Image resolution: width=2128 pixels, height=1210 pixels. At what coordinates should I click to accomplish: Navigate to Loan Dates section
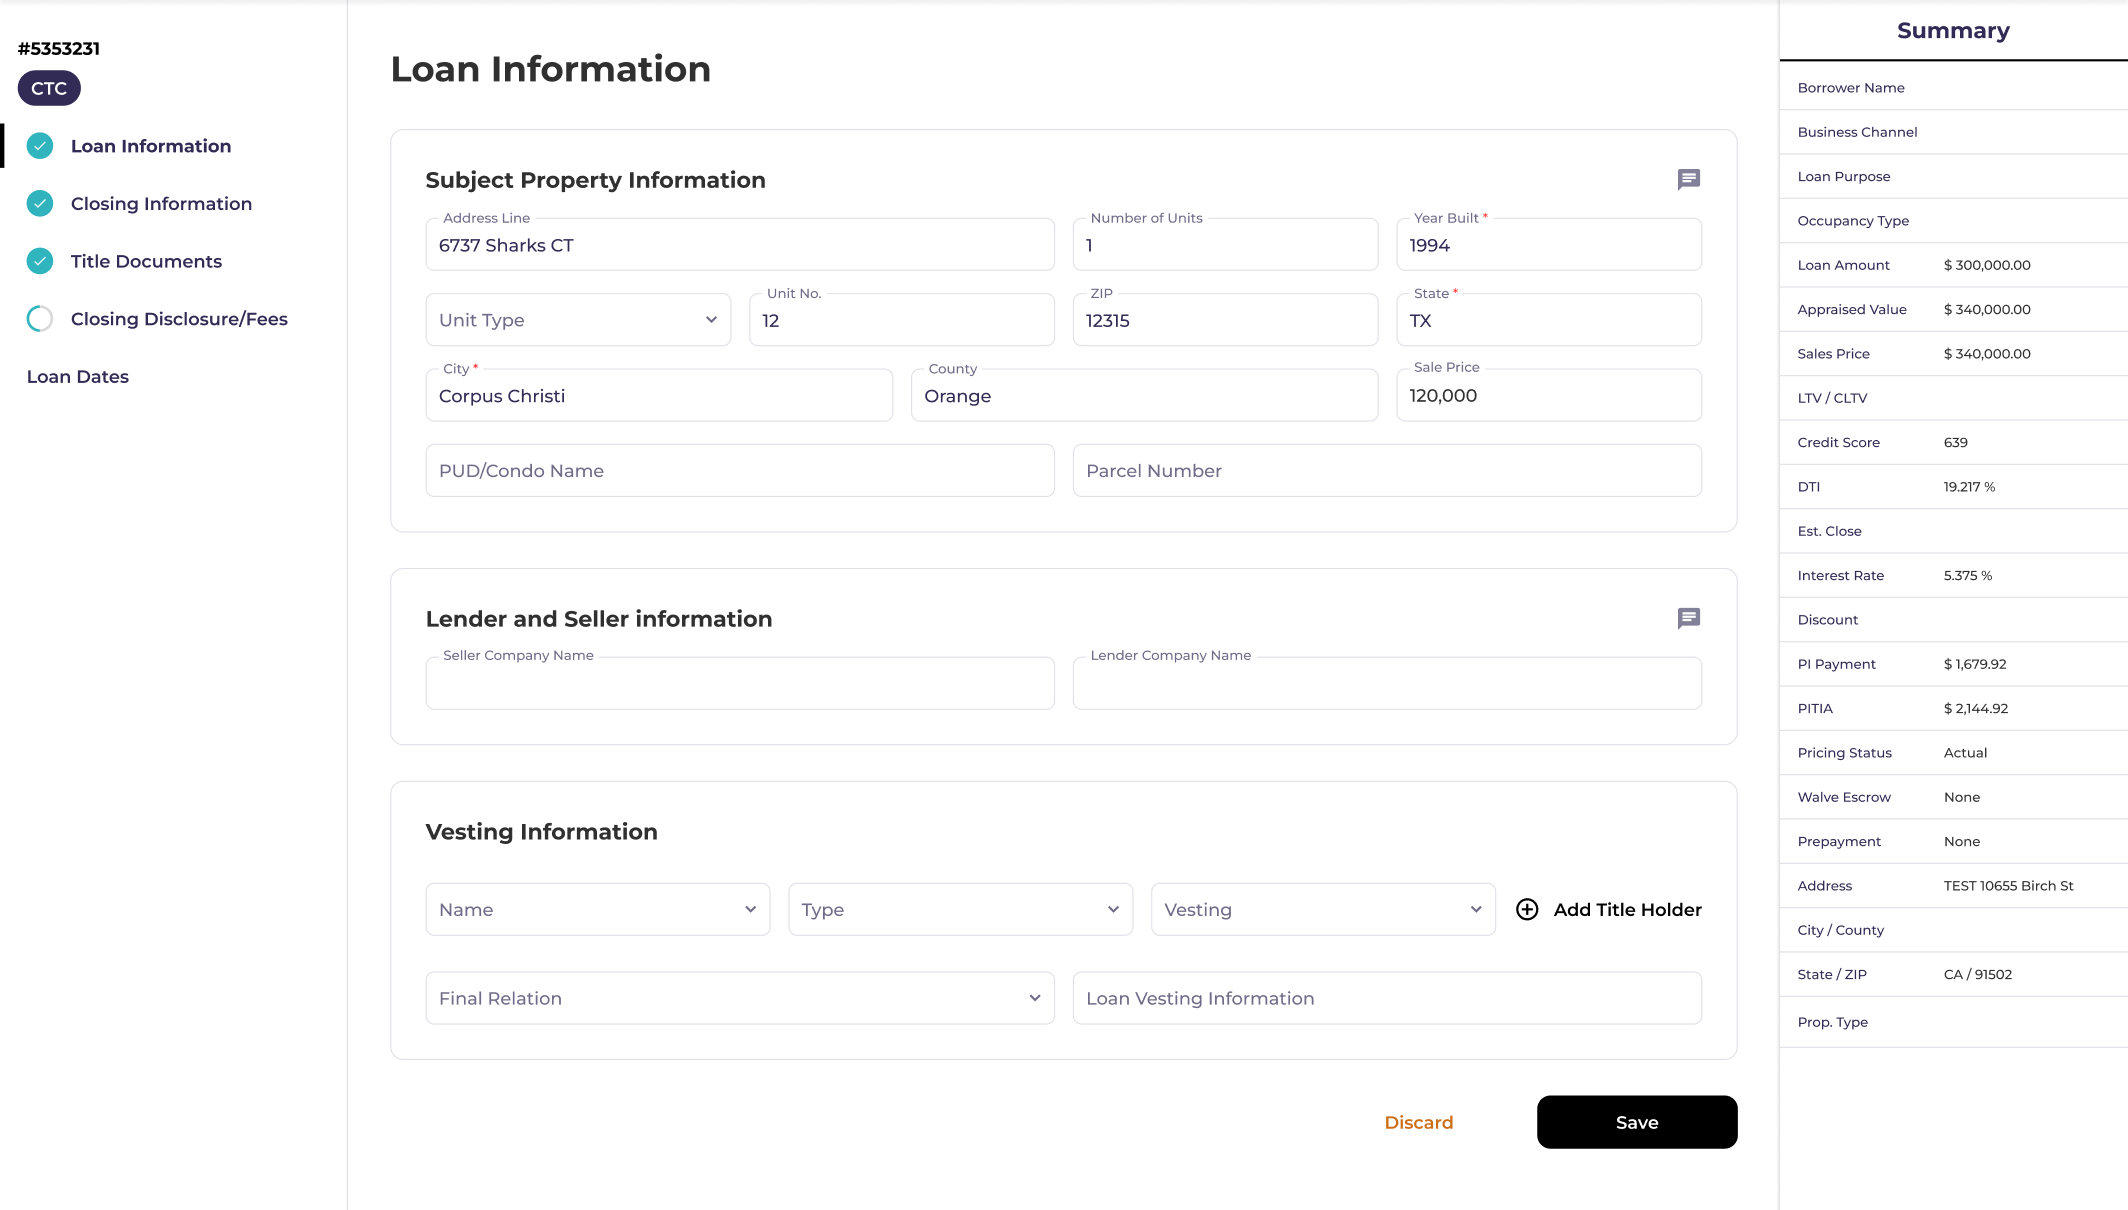pos(77,376)
